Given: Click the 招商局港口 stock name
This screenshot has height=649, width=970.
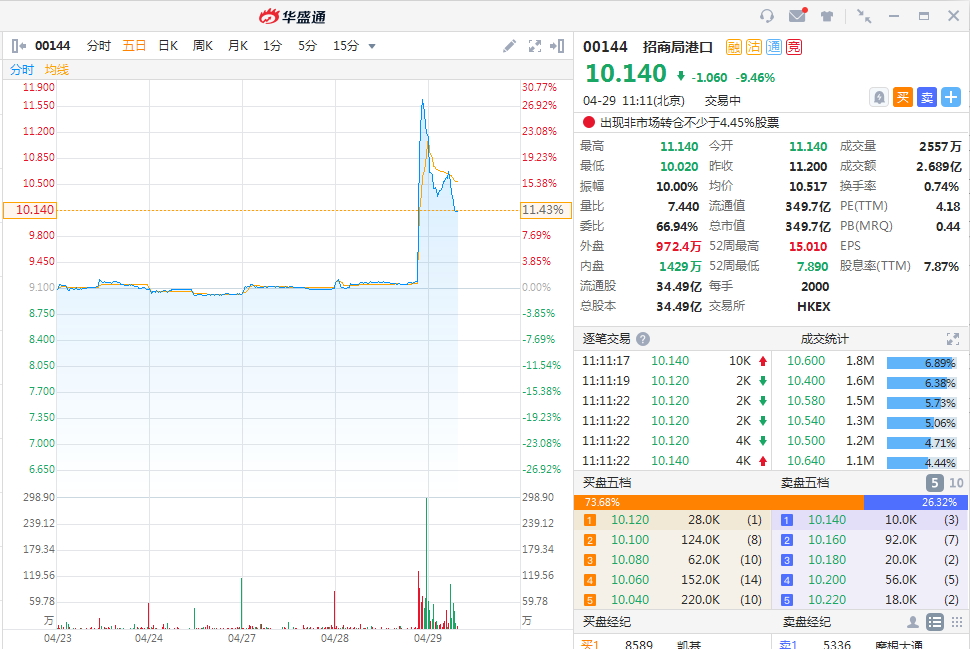Looking at the screenshot, I should (677, 47).
